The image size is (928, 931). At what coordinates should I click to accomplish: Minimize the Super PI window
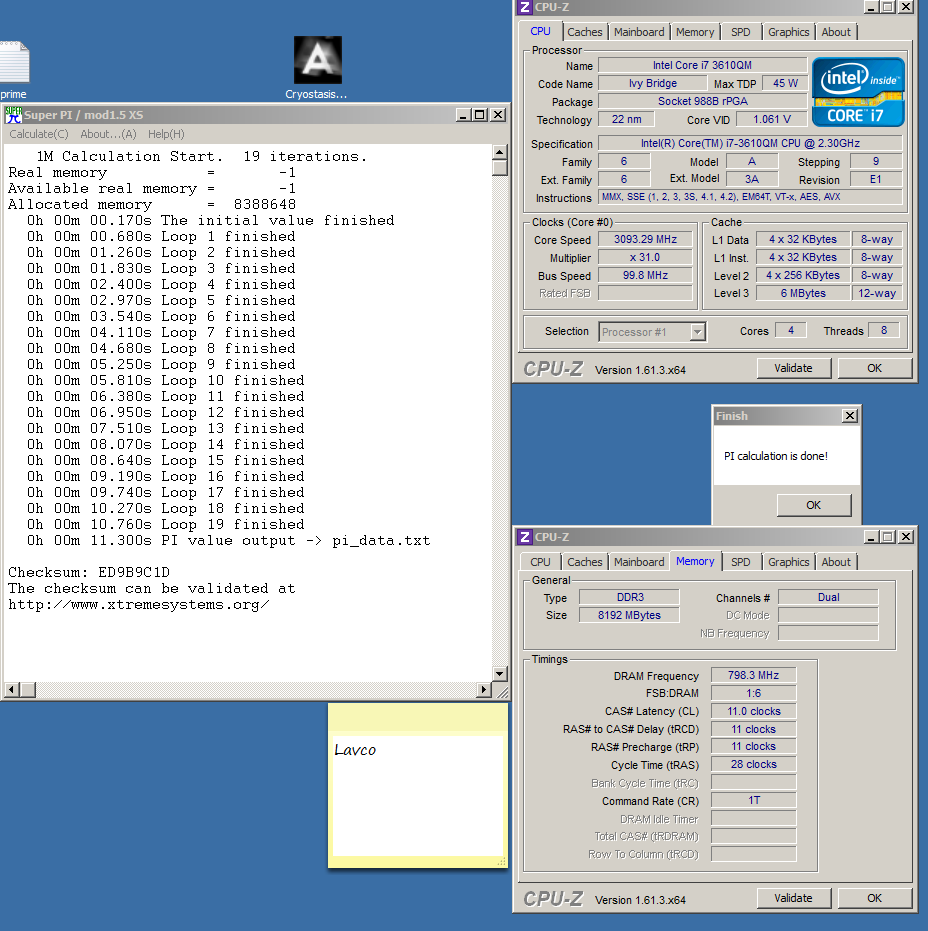[464, 115]
